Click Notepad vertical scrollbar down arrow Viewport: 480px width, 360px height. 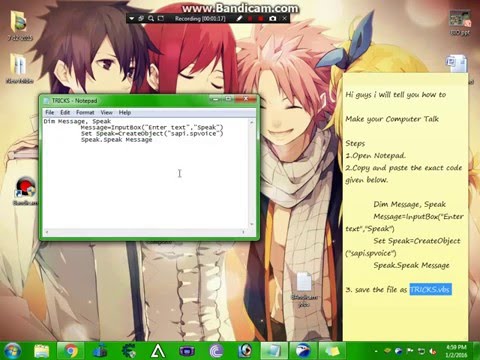pos(252,225)
